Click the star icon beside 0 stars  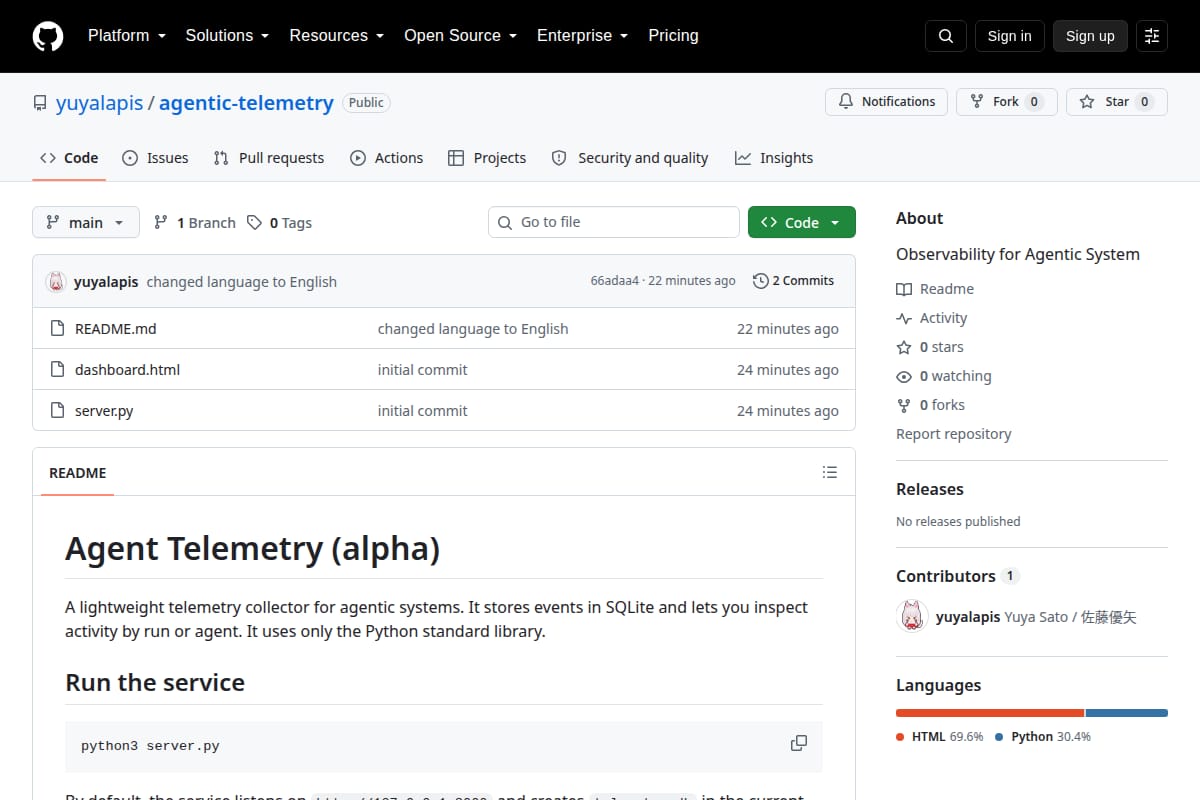(904, 347)
